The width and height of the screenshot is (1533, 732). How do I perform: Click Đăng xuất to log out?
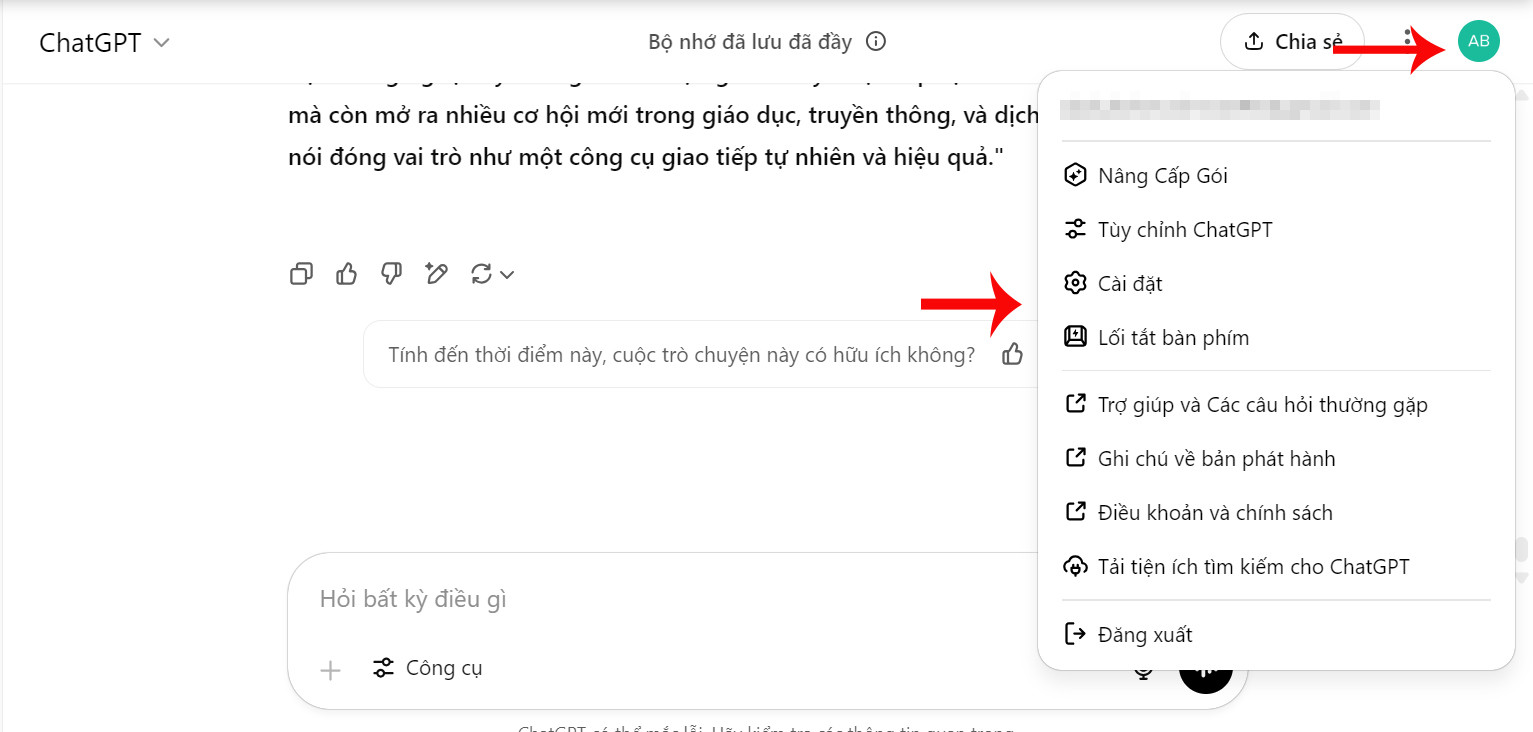[x=1144, y=635]
